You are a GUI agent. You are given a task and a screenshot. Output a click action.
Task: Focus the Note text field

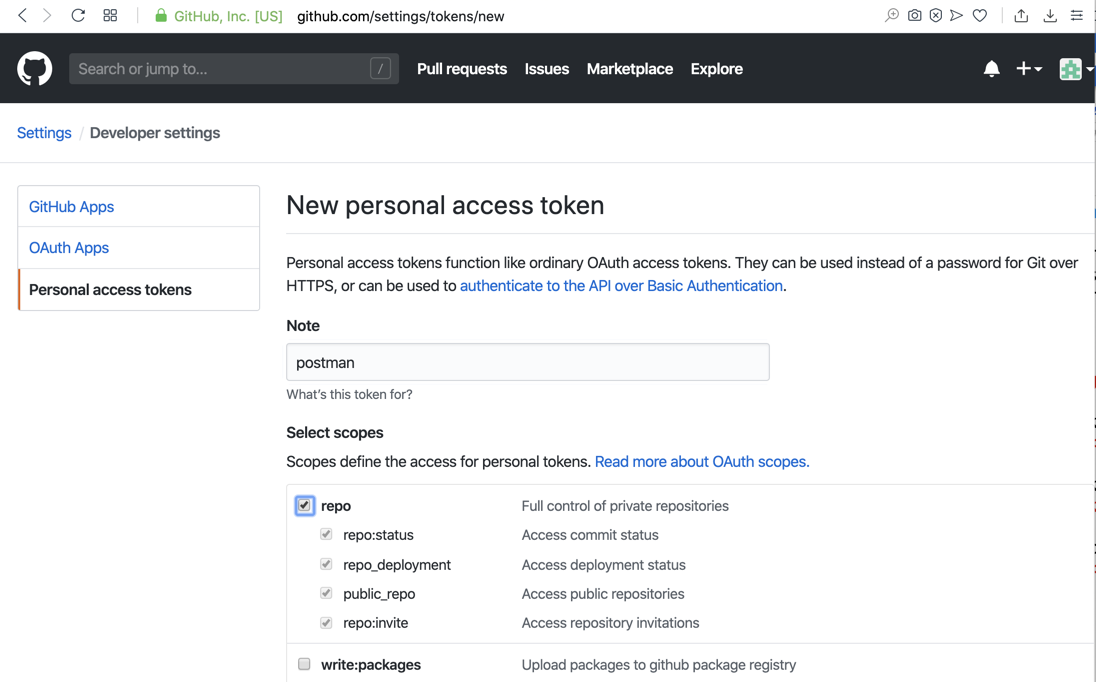click(x=527, y=362)
